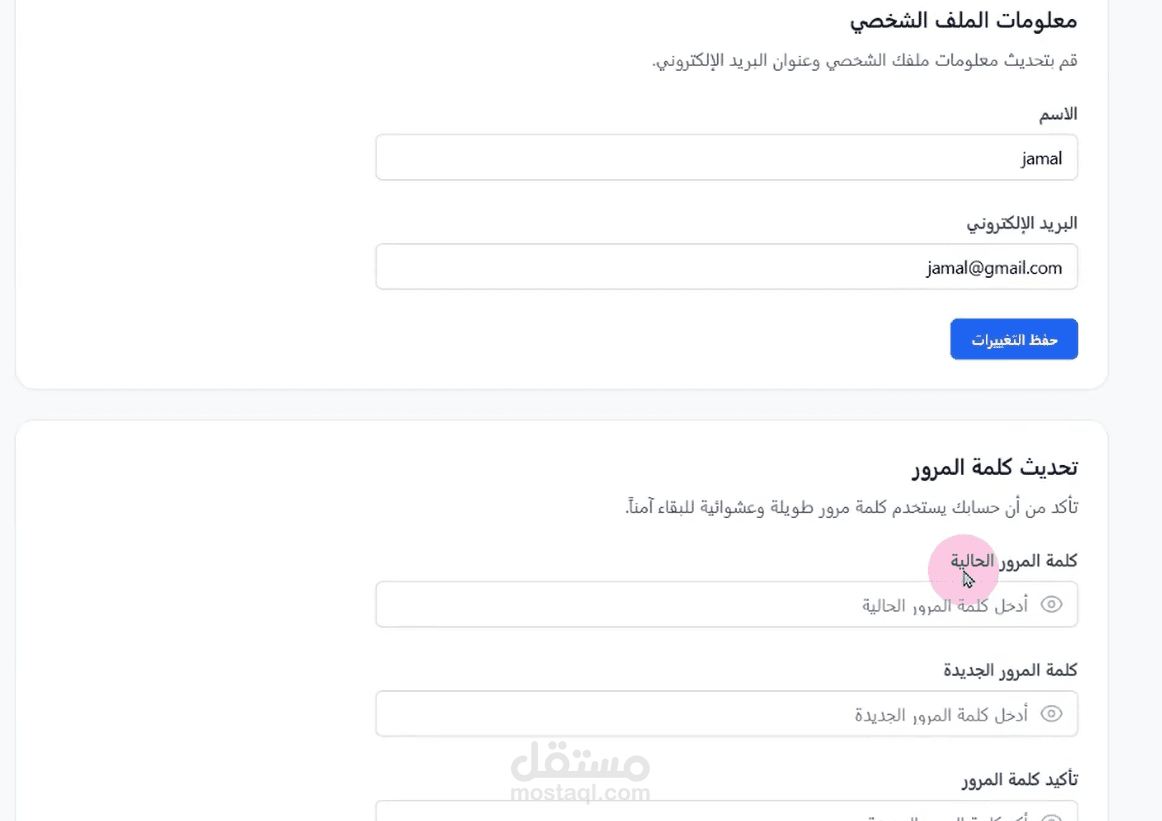This screenshot has height=821, width=1162.
Task: Click the mostaql.com watermark text
Action: tap(580, 794)
